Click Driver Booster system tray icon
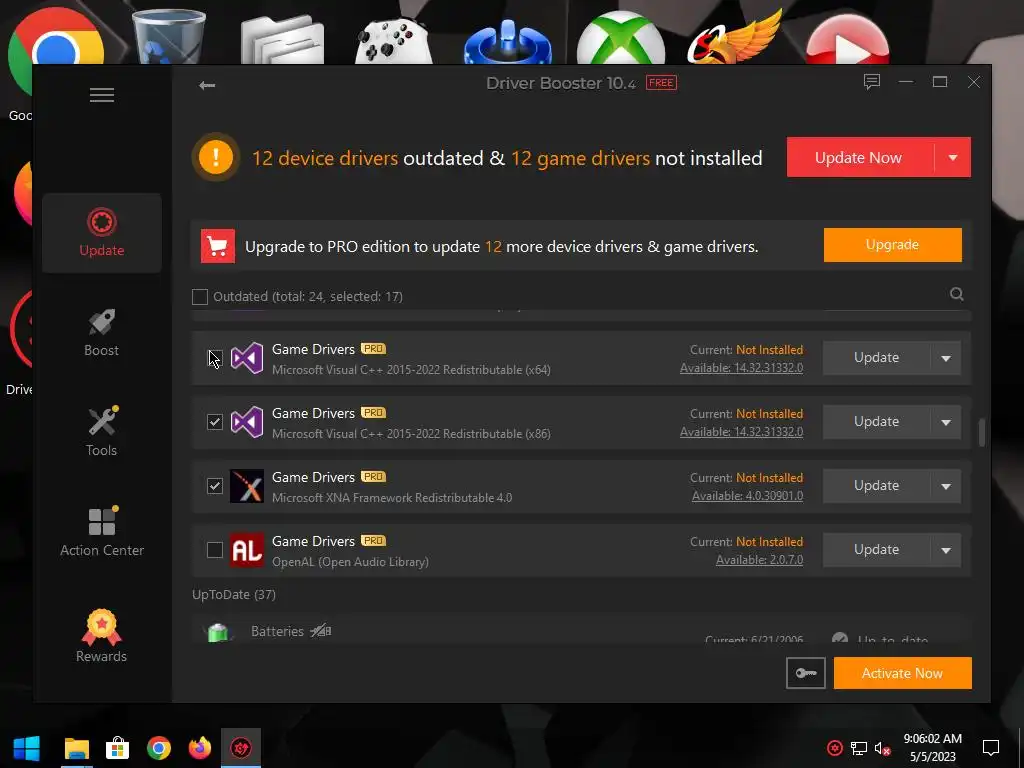 pyautogui.click(x=835, y=748)
